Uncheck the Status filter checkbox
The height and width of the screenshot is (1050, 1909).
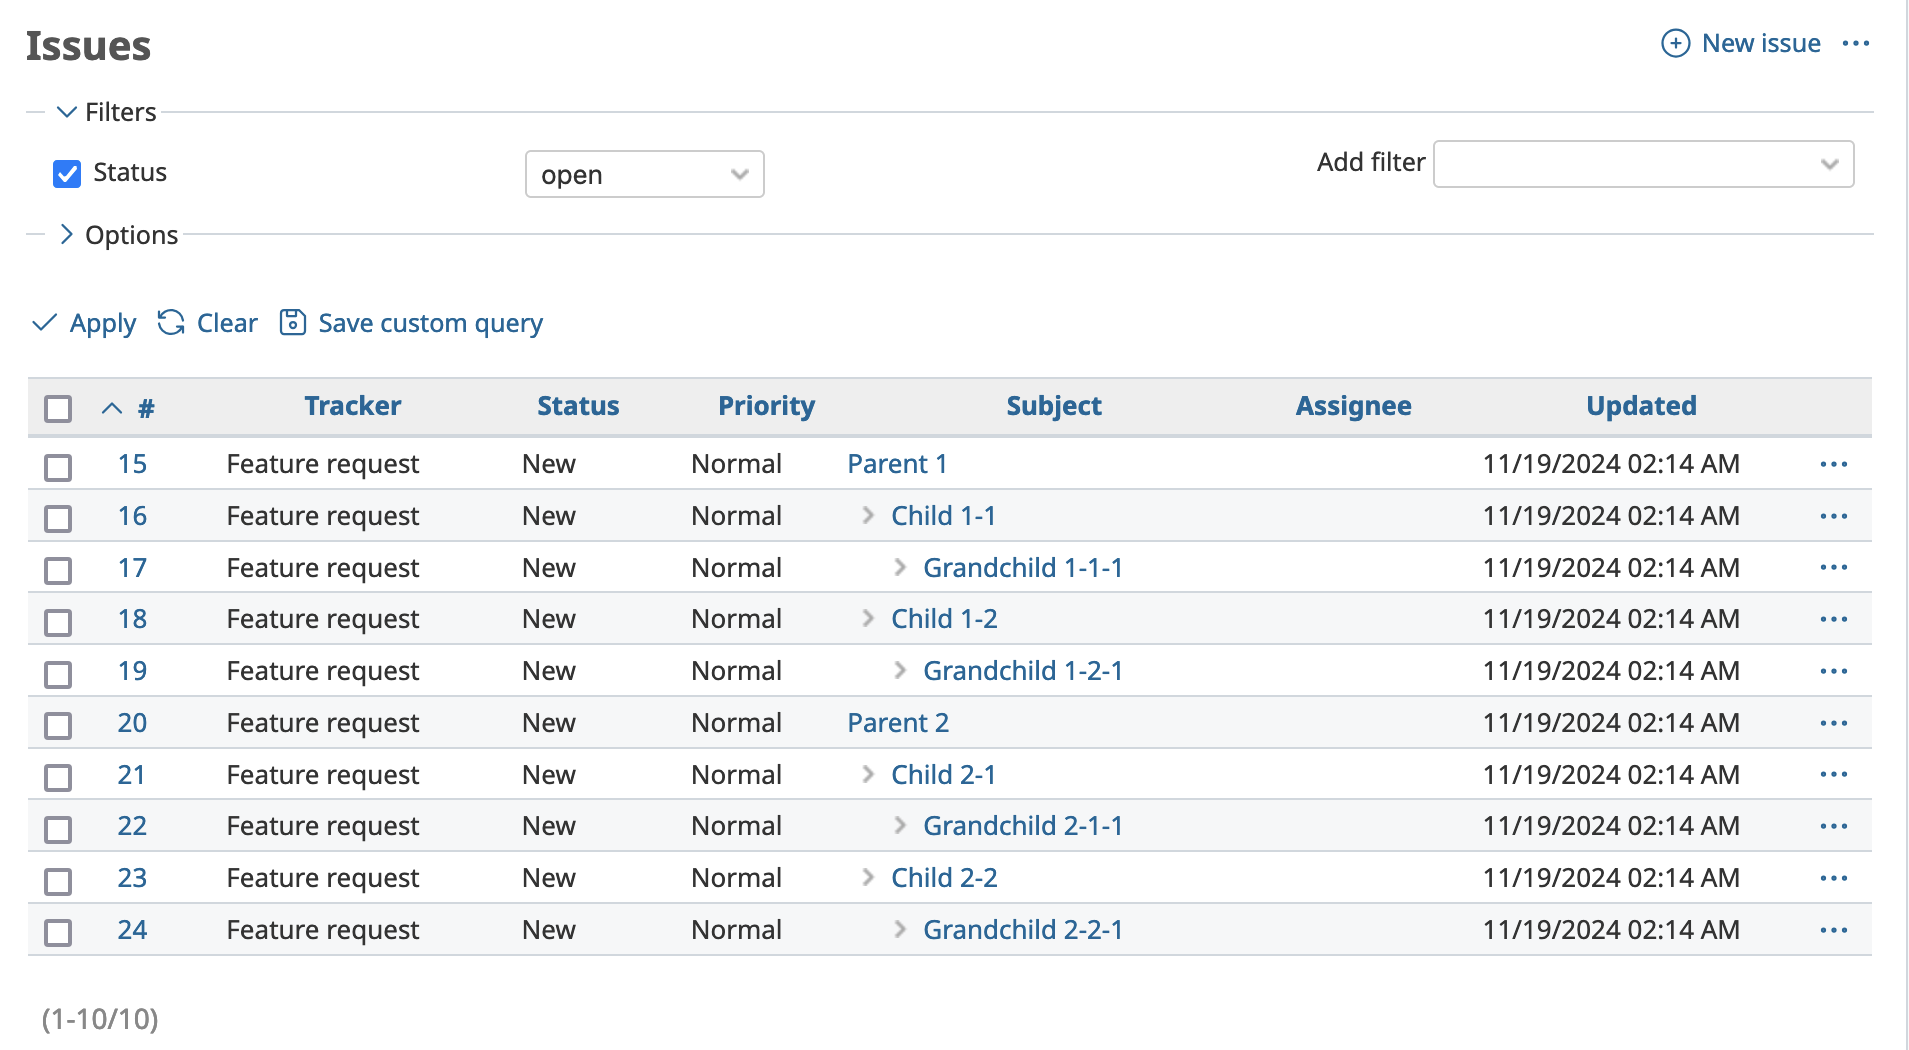(66, 173)
